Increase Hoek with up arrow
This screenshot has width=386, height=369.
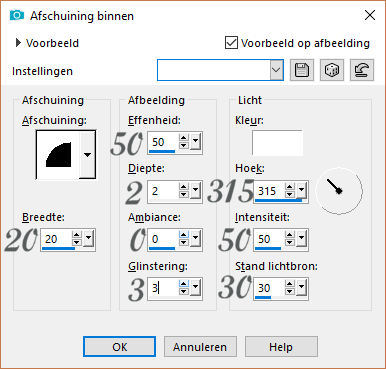[x=289, y=187]
